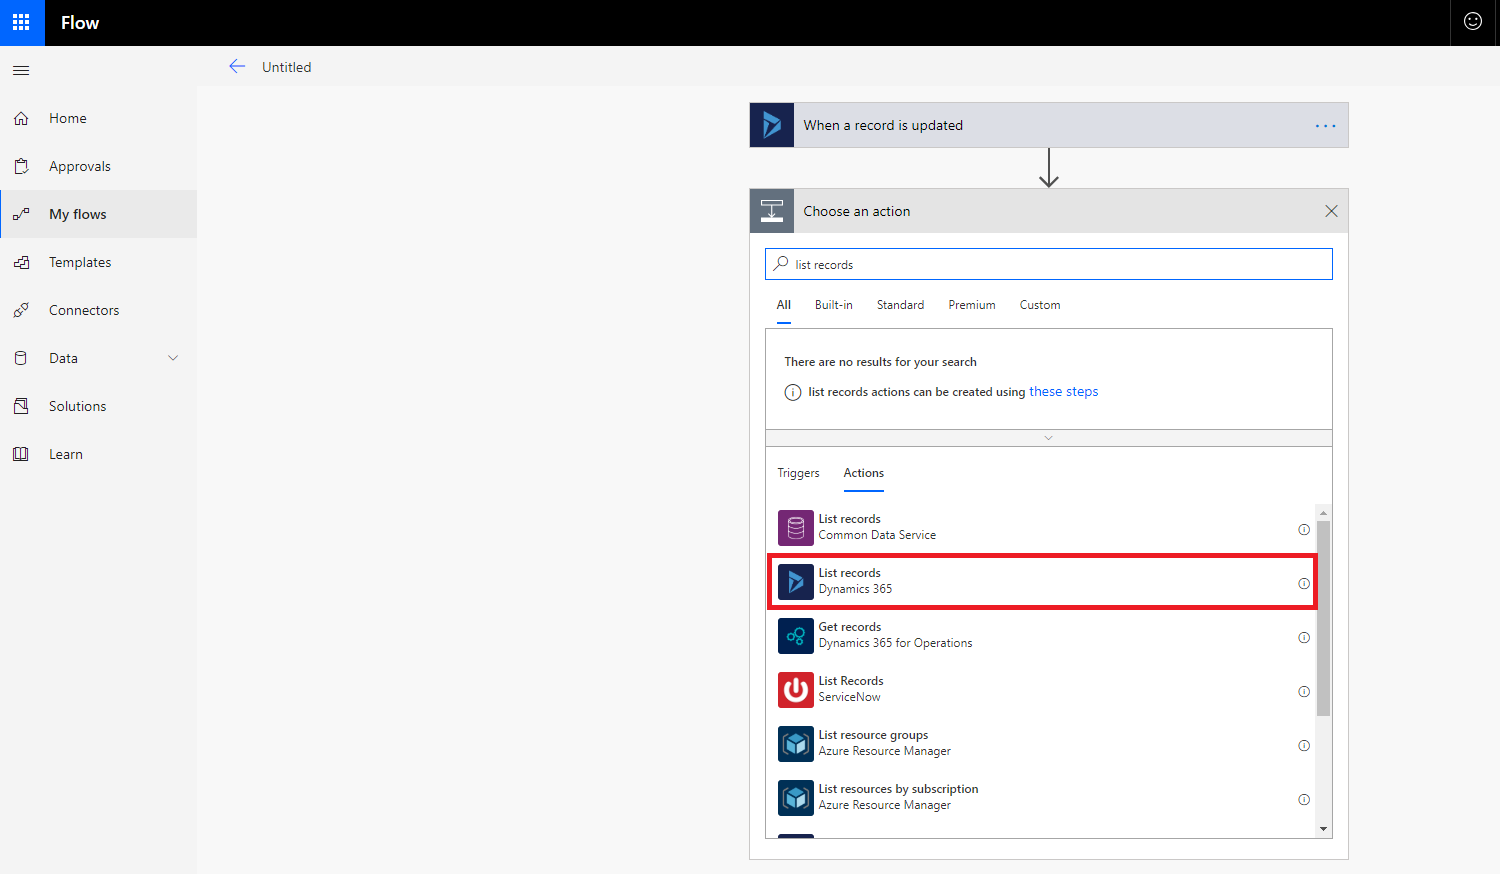The height and width of the screenshot is (874, 1500).
Task: Click the search magnifier icon
Action: 781,264
